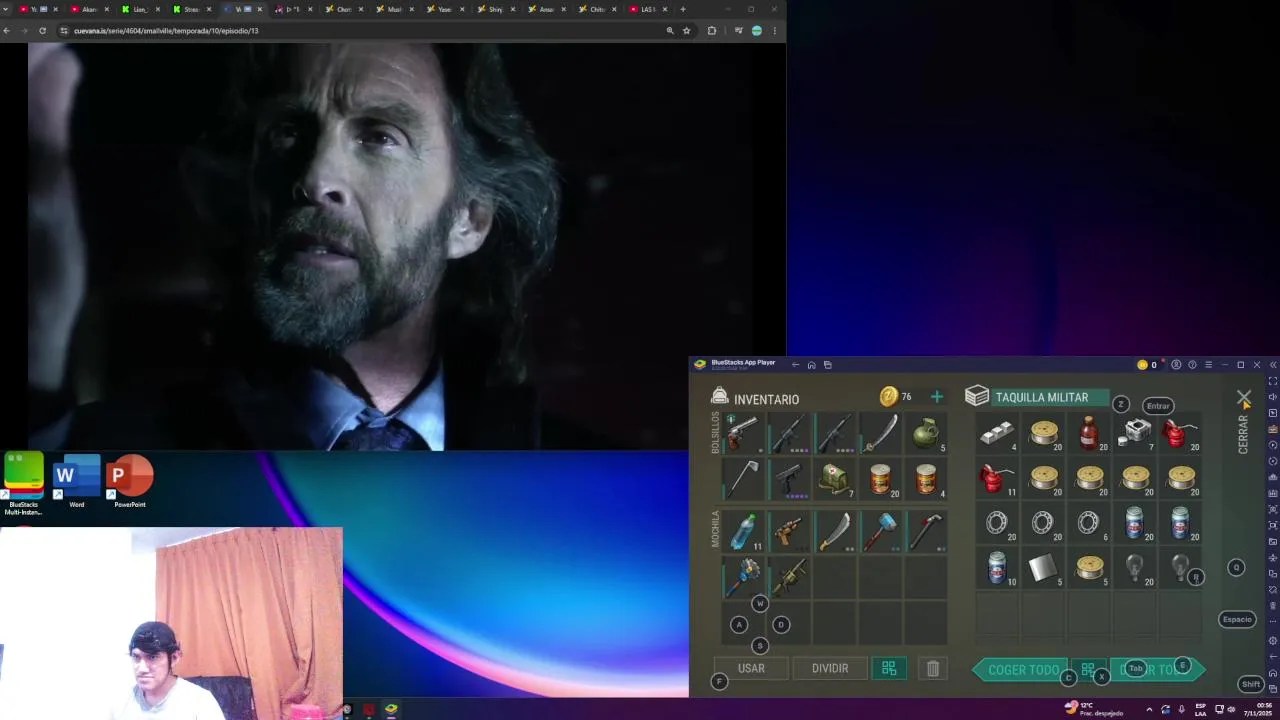Select the light bulb stack with count 20

point(1134,568)
